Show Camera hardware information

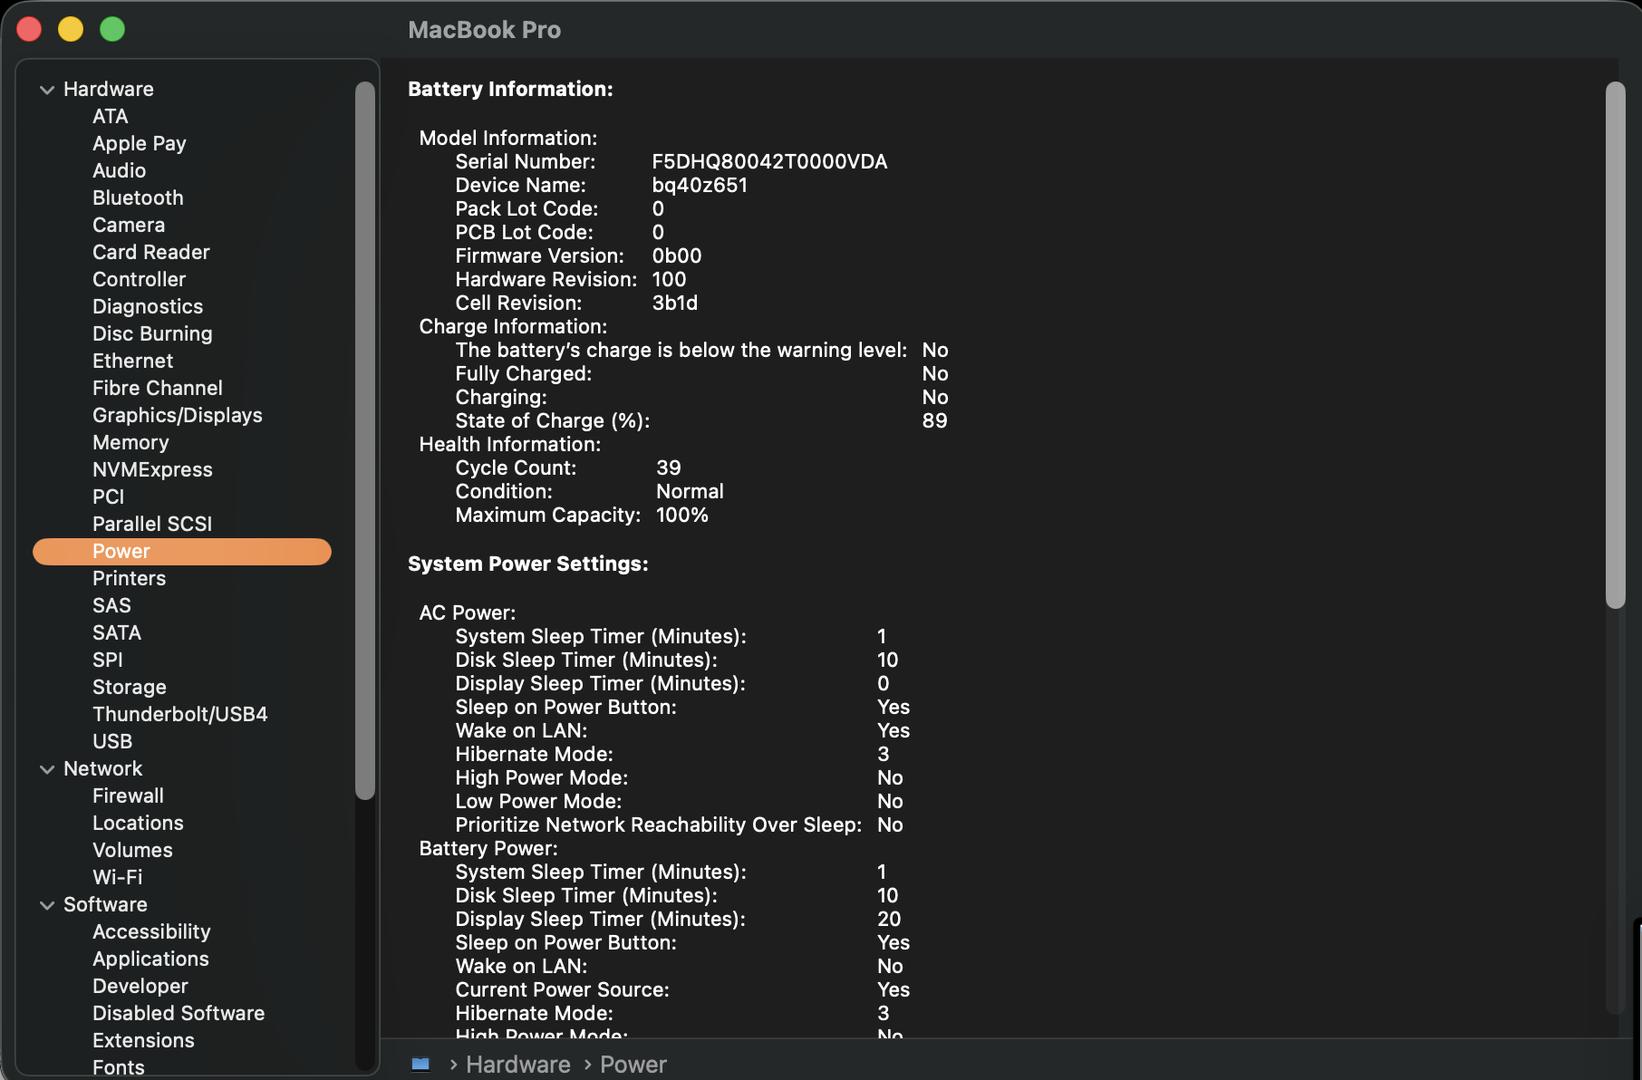128,225
